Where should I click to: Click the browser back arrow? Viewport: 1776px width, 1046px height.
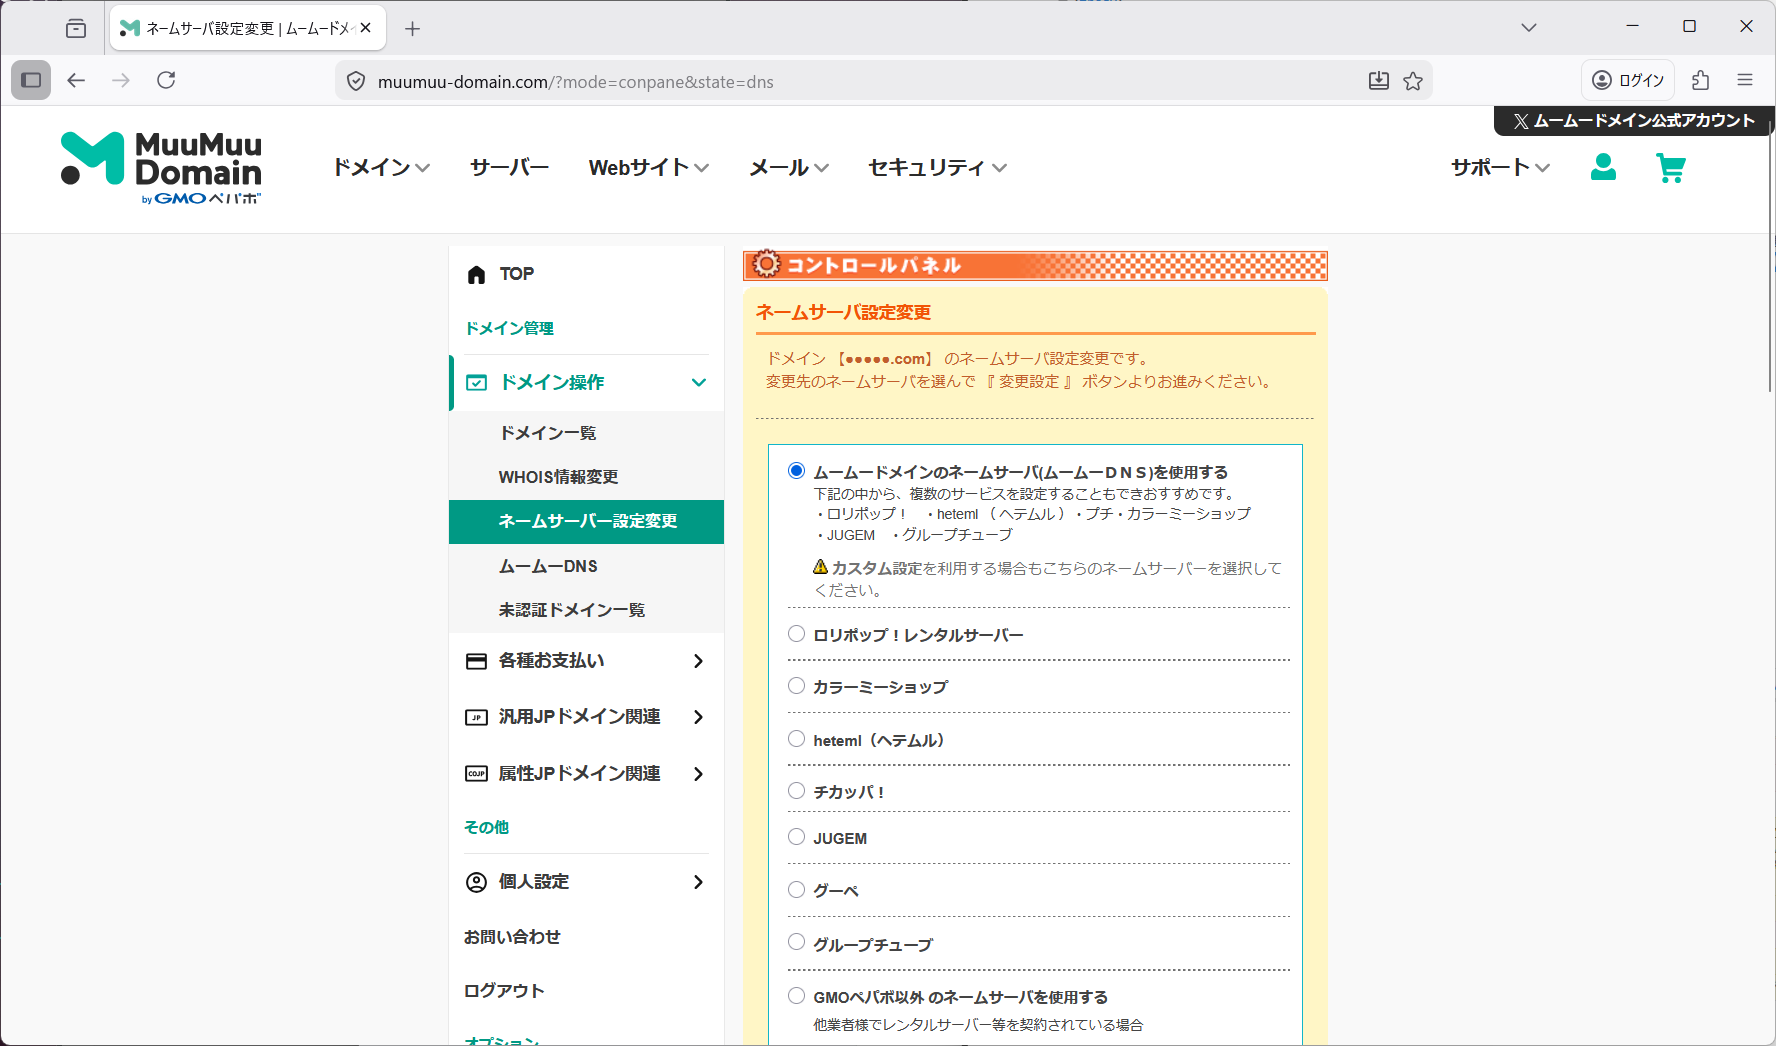[x=76, y=80]
